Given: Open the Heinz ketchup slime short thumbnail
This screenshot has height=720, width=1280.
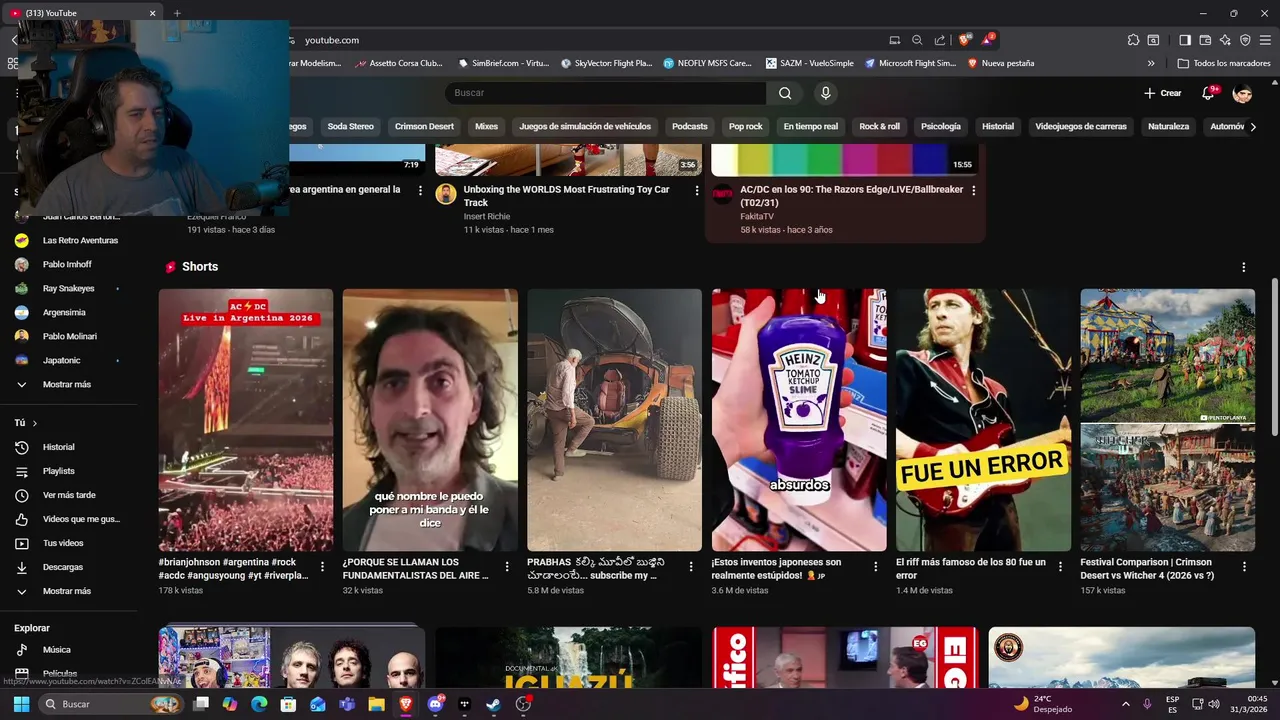Looking at the screenshot, I should click(799, 420).
